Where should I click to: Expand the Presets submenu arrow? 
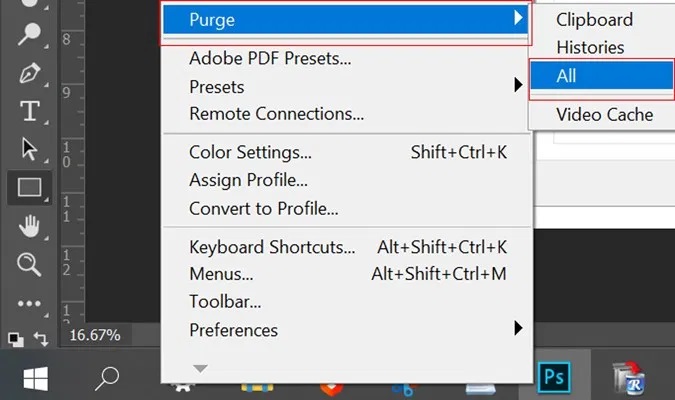point(518,85)
